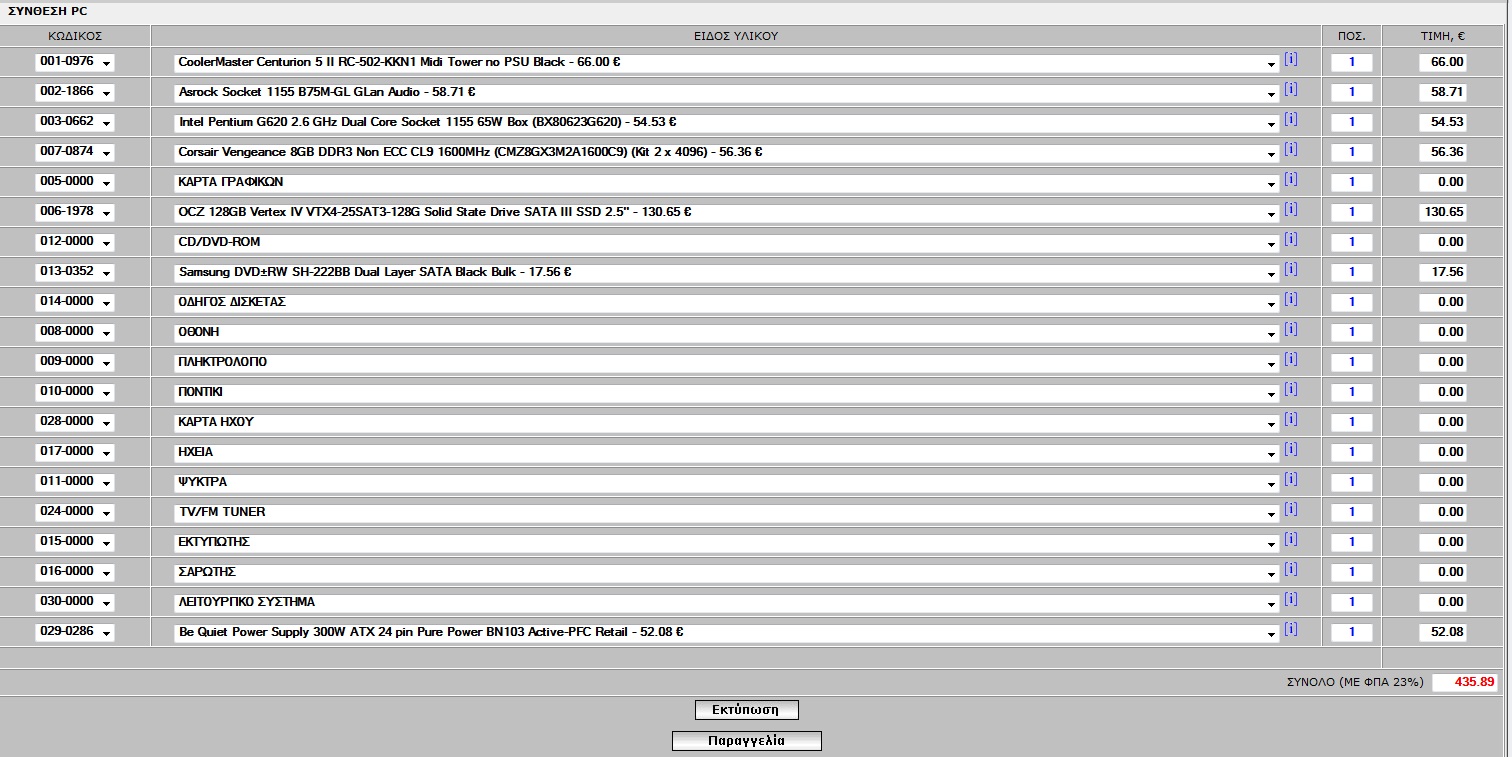This screenshot has height=757, width=1512.
Task: Expand the ΨΥΚΤΡΑ product dropdown
Action: tap(727, 482)
